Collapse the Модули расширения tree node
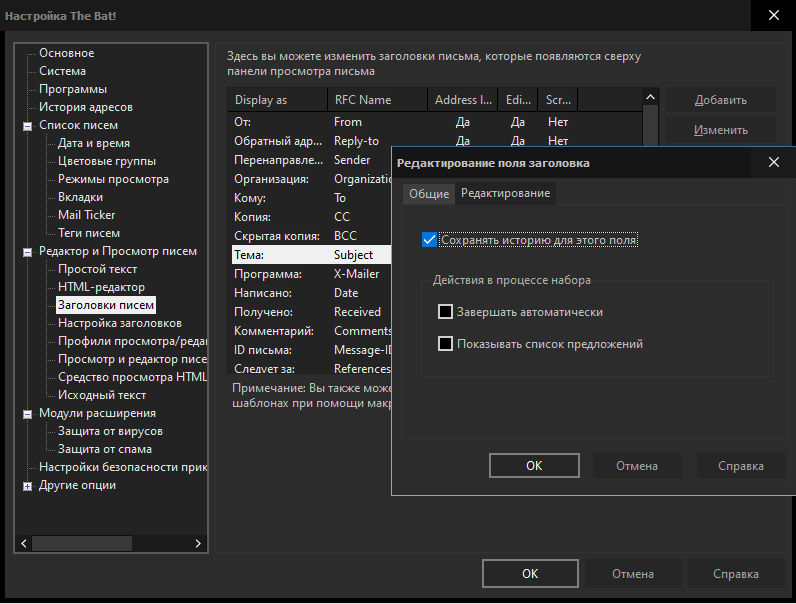 27,414
